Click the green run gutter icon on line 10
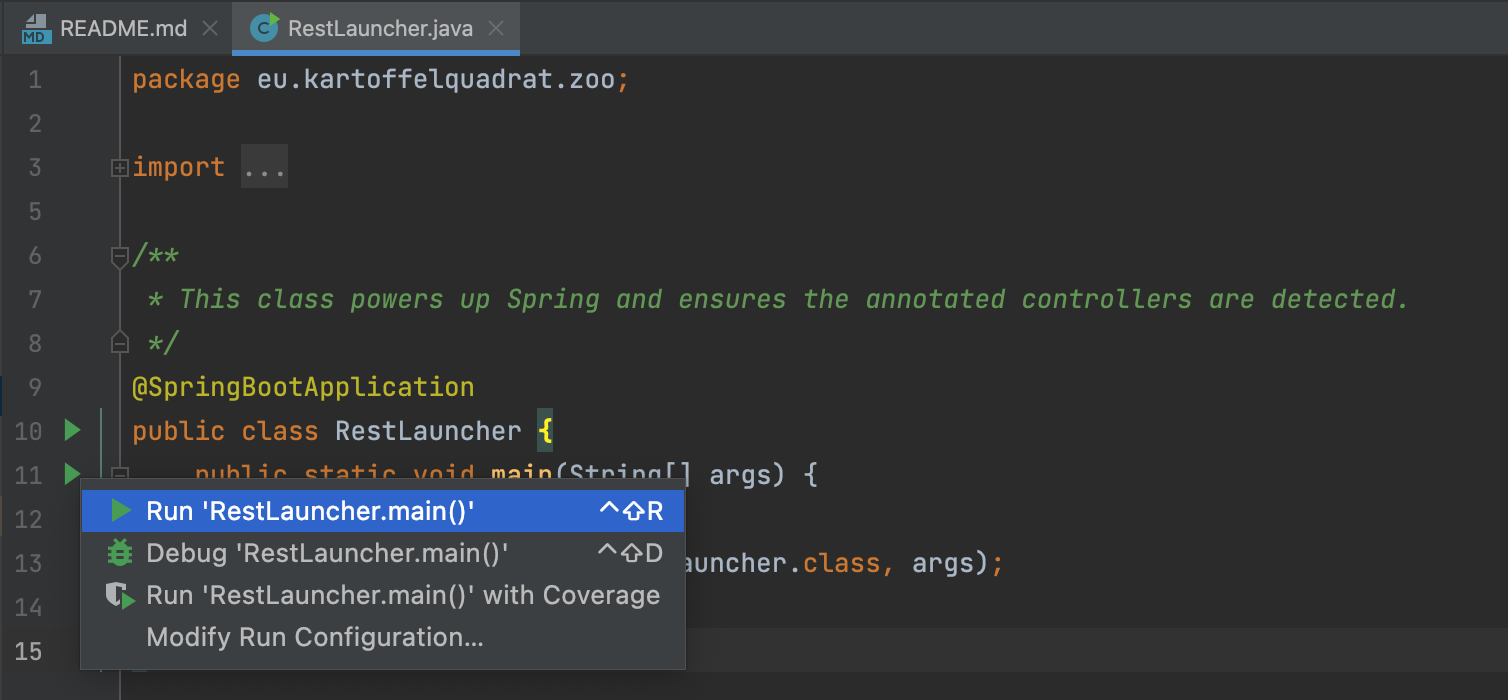The image size is (1508, 700). (x=72, y=431)
